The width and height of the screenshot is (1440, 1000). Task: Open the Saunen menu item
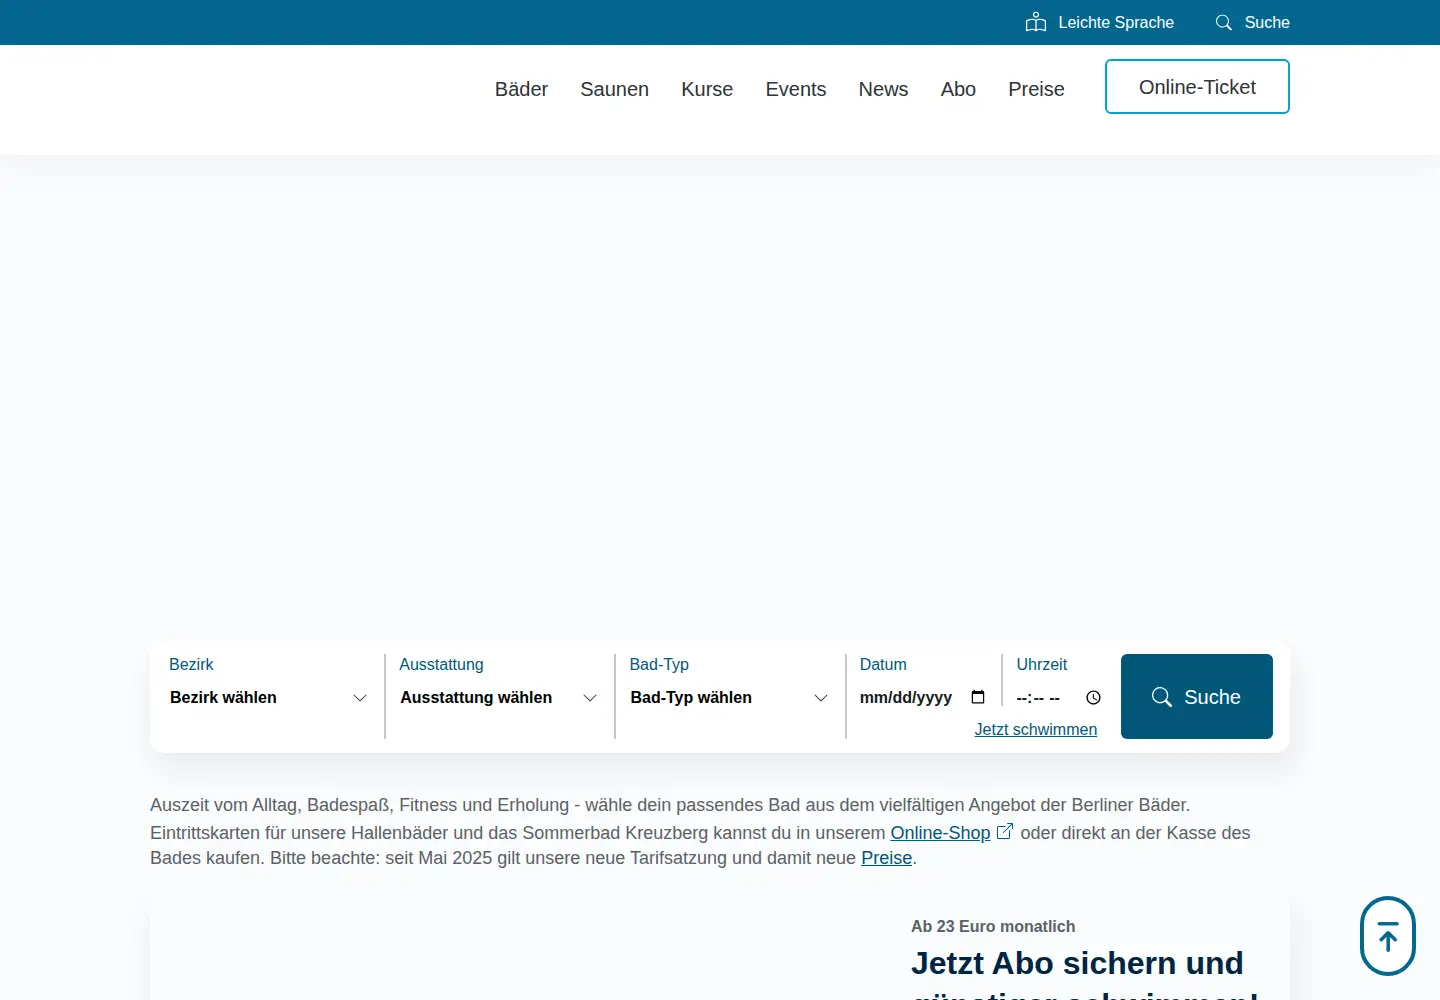pyautogui.click(x=614, y=89)
